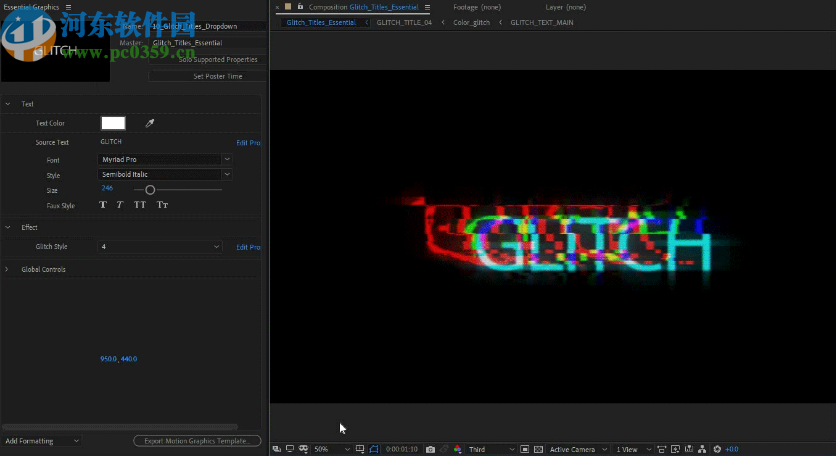Click Export Motion Graphics Template button

click(197, 441)
